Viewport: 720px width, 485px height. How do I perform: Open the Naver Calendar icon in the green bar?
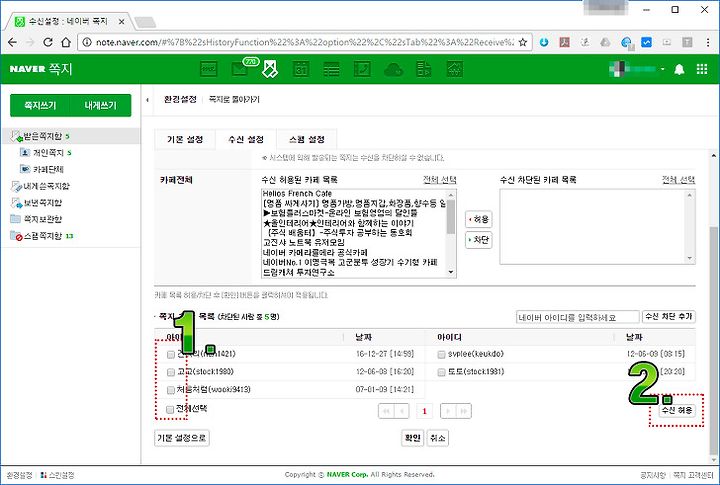pyautogui.click(x=301, y=69)
